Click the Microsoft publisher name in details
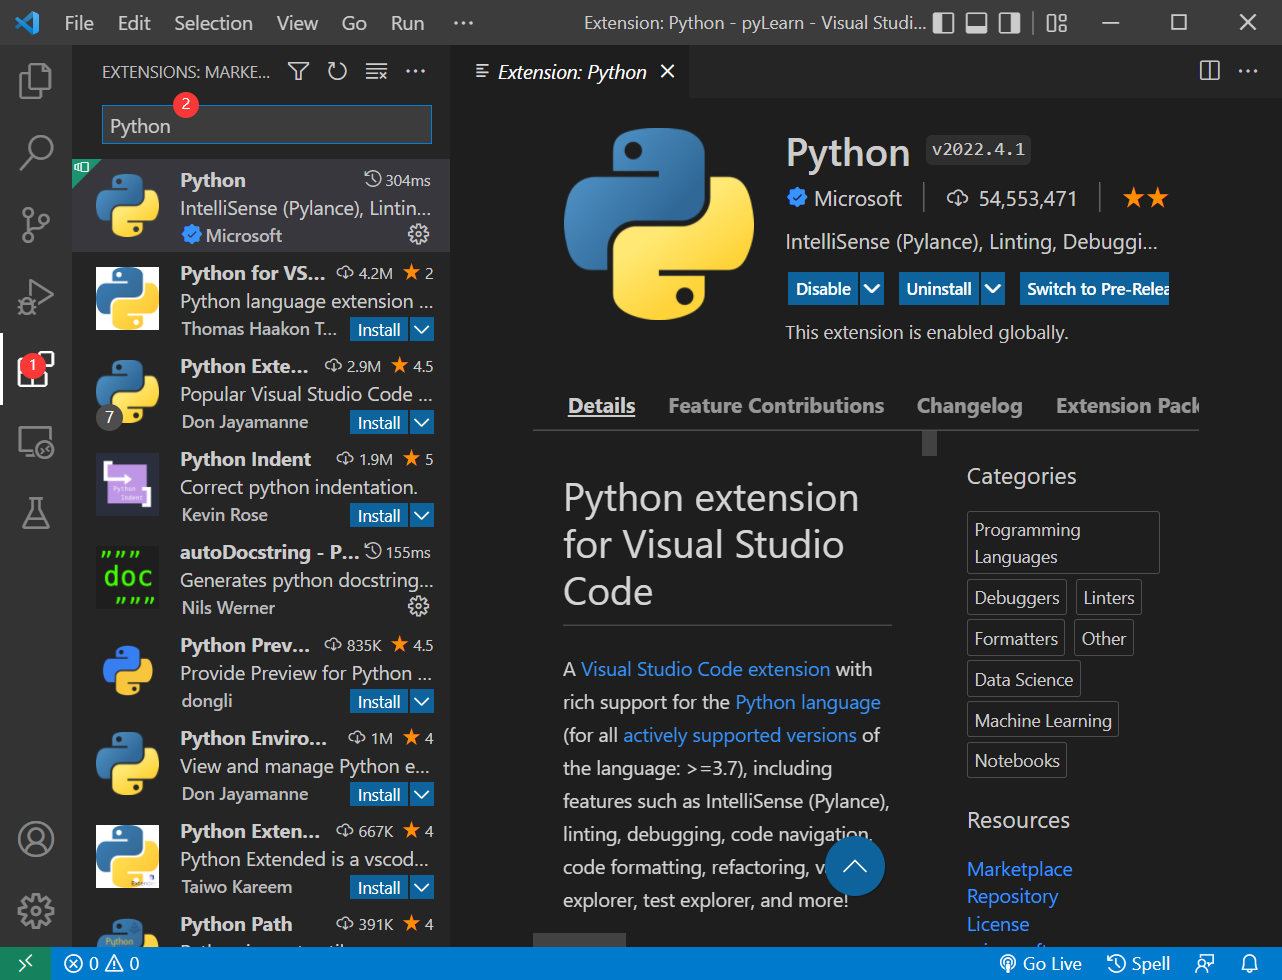This screenshot has height=980, width=1282. tap(858, 198)
